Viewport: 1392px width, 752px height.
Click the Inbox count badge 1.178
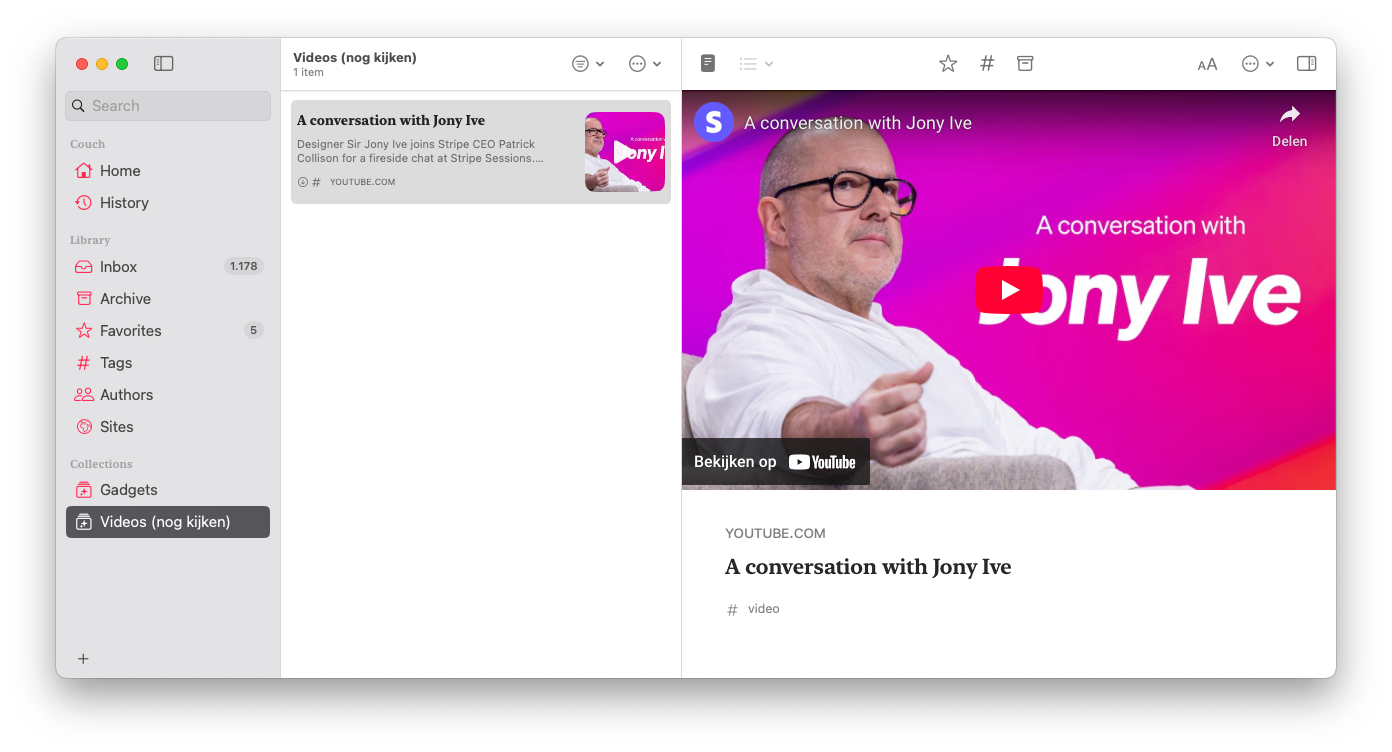tap(244, 267)
